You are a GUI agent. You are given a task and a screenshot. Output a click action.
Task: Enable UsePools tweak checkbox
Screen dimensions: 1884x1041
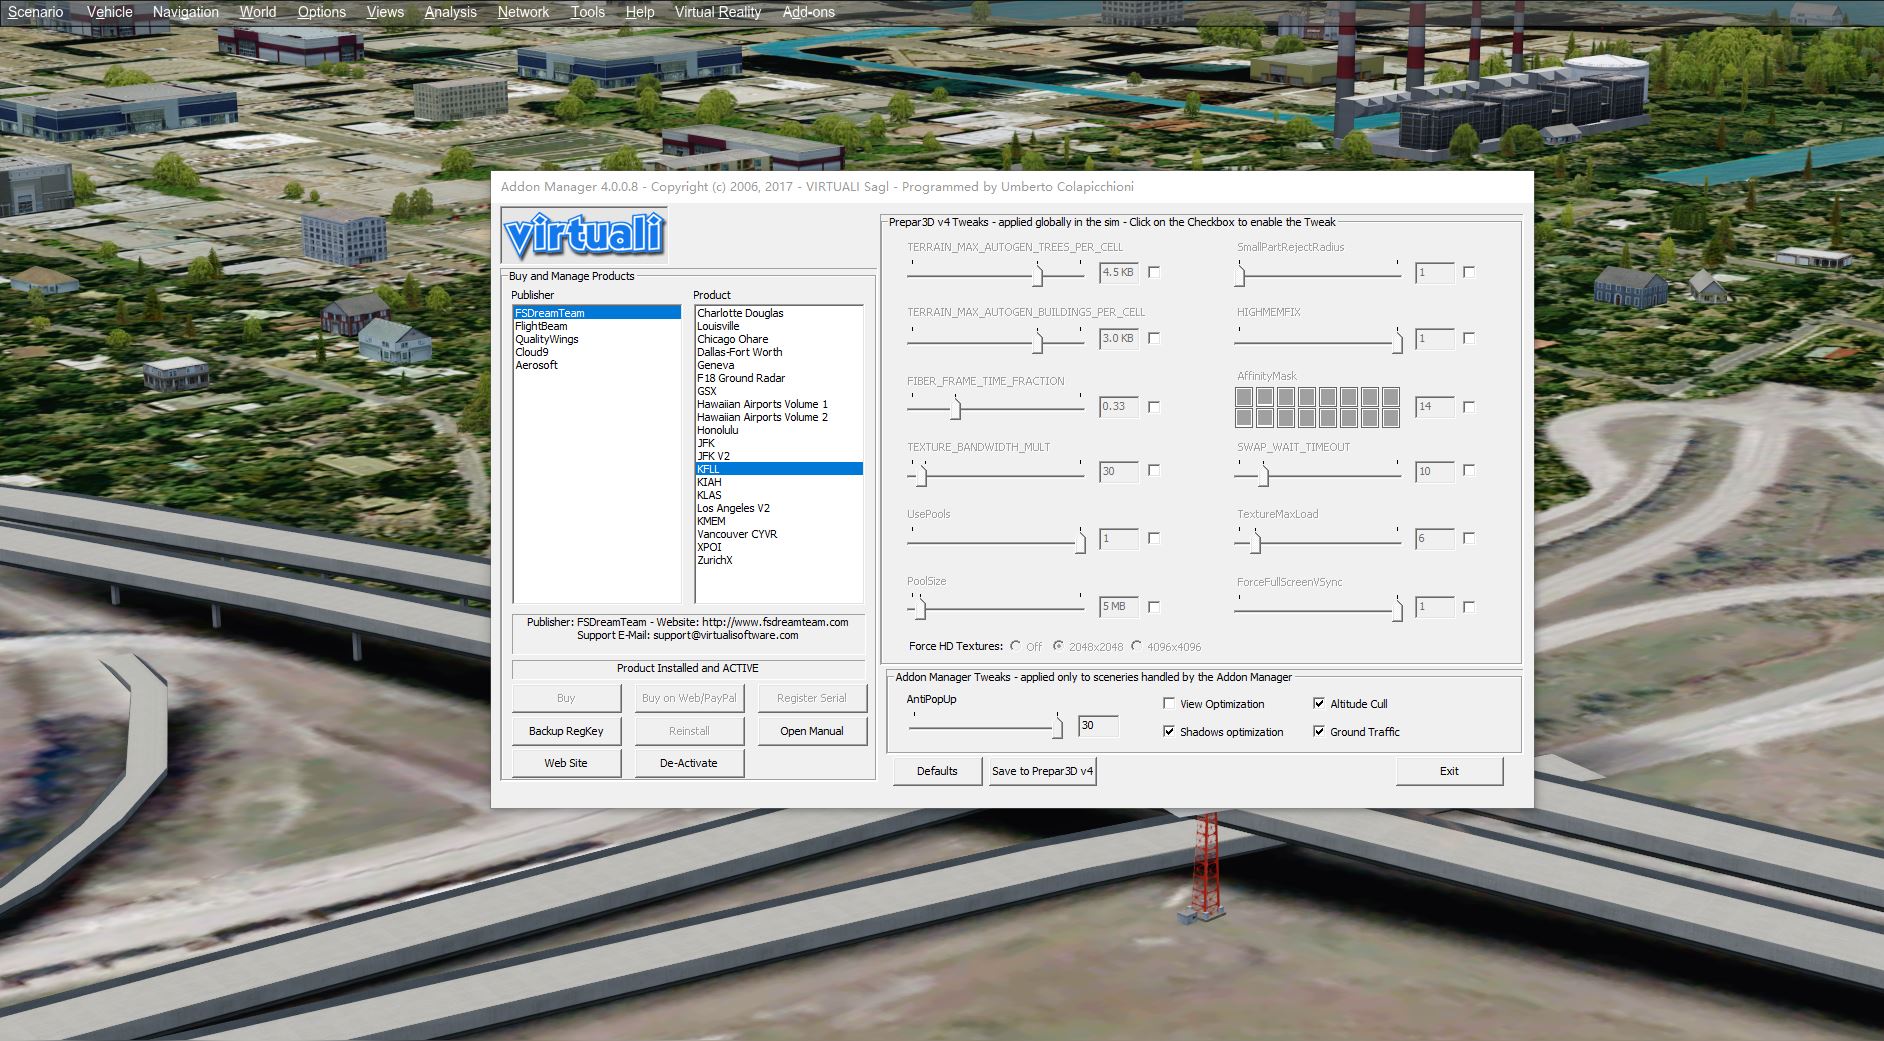click(x=1154, y=538)
